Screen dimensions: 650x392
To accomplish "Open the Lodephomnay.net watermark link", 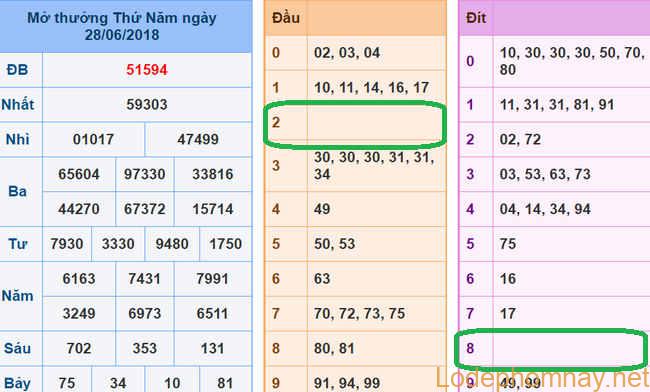I will tap(542, 378).
